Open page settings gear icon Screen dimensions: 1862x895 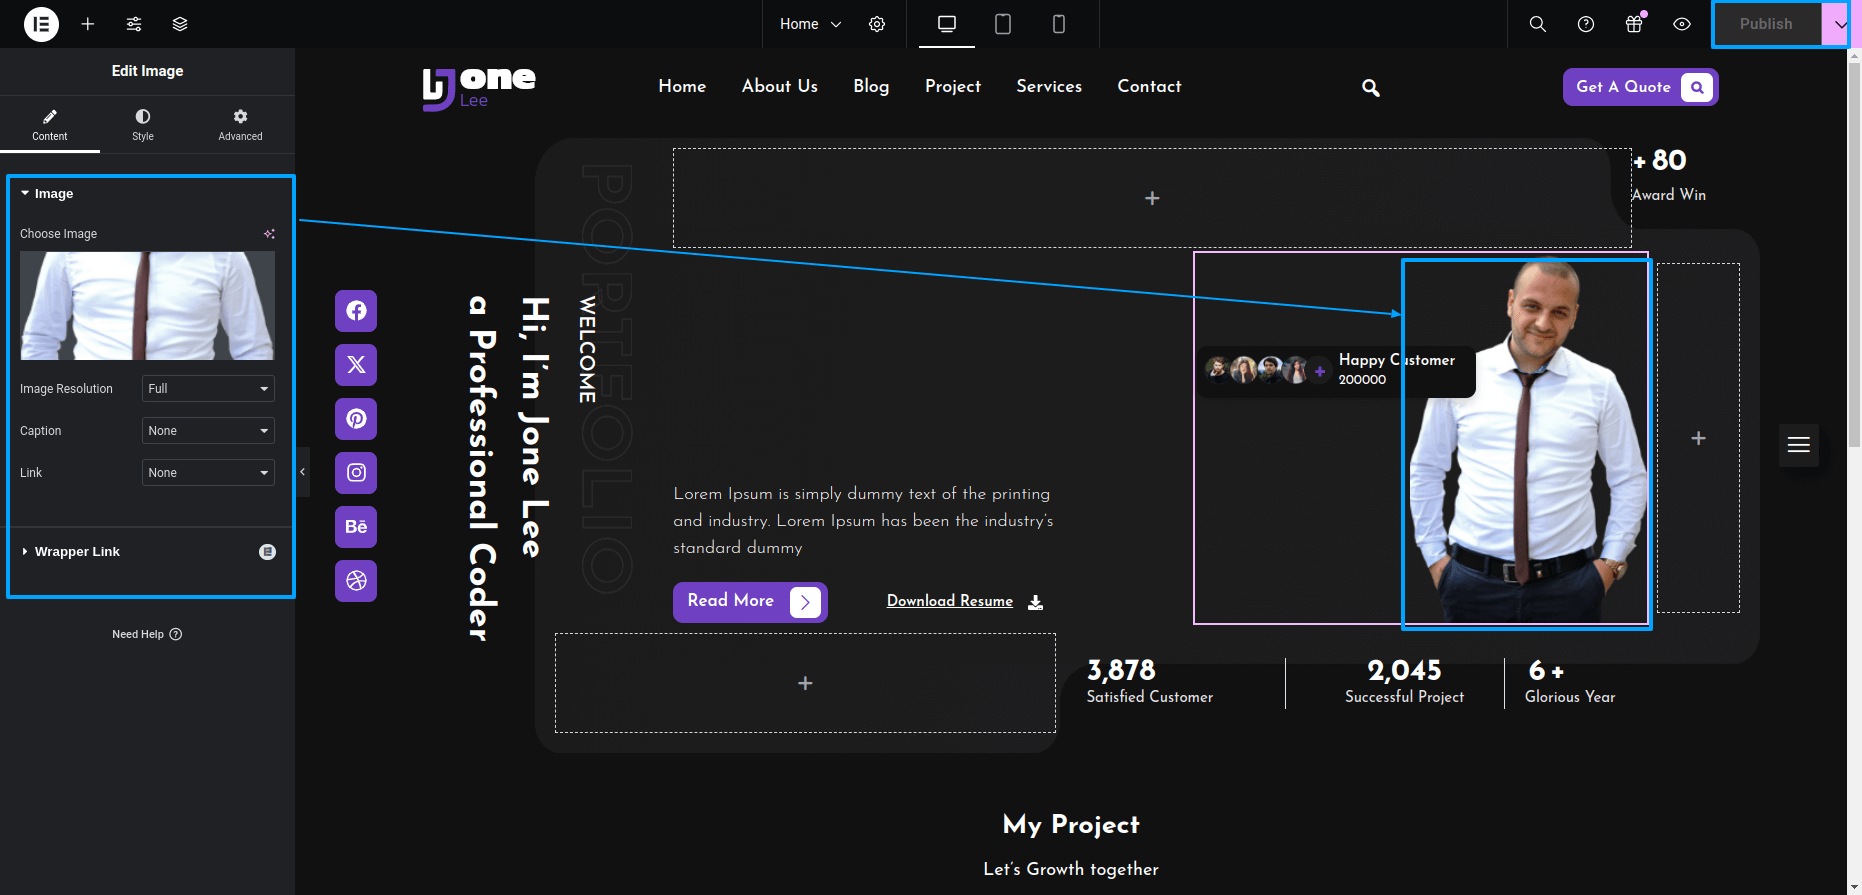(x=877, y=24)
